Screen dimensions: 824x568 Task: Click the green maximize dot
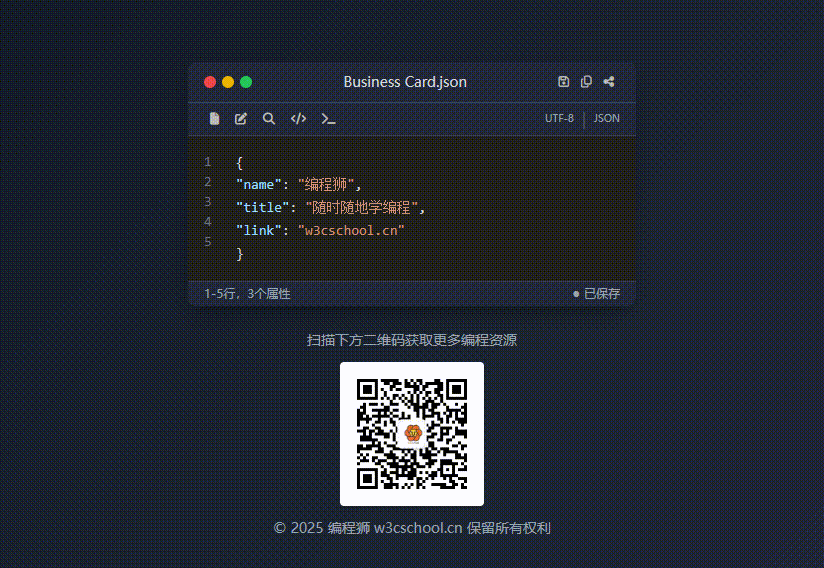[246, 82]
